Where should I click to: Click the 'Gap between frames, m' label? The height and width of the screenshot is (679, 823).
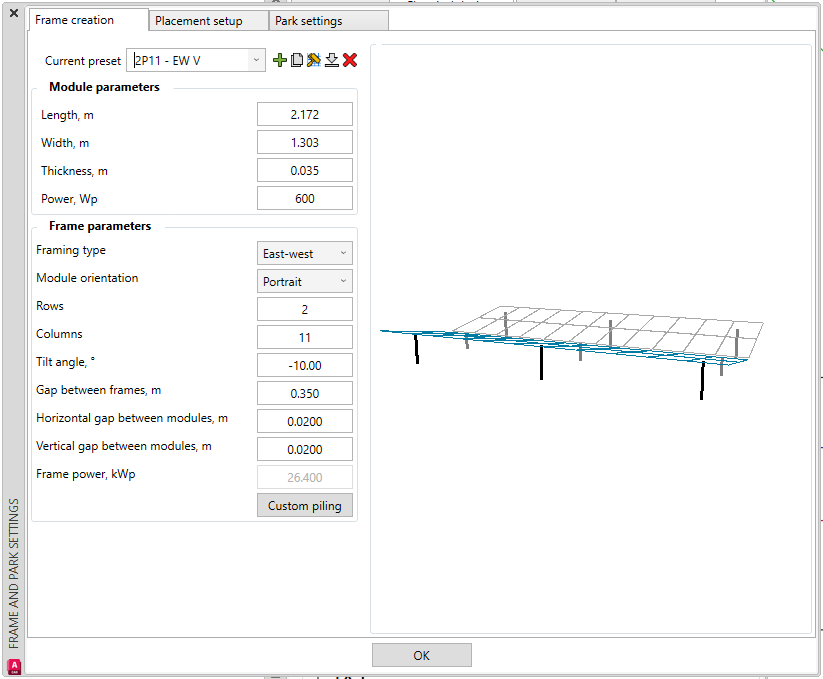[99, 390]
